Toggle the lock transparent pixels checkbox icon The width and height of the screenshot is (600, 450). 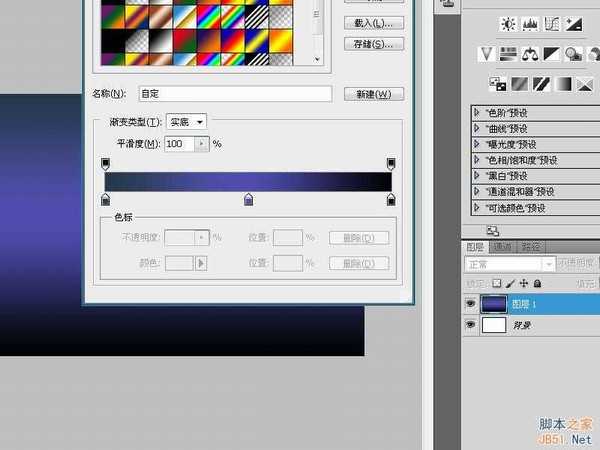(x=496, y=284)
